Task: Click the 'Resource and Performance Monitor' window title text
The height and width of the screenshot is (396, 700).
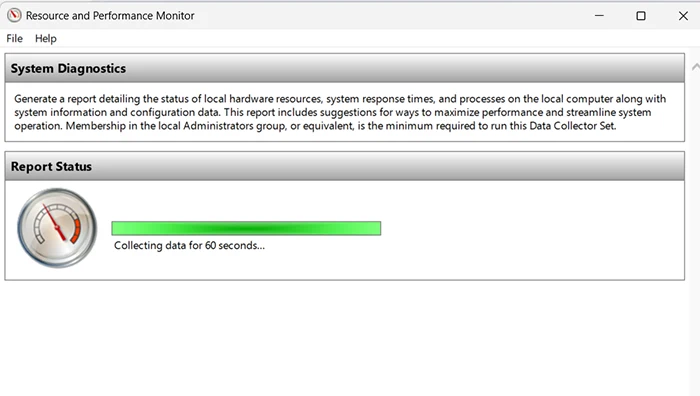Action: [x=110, y=16]
